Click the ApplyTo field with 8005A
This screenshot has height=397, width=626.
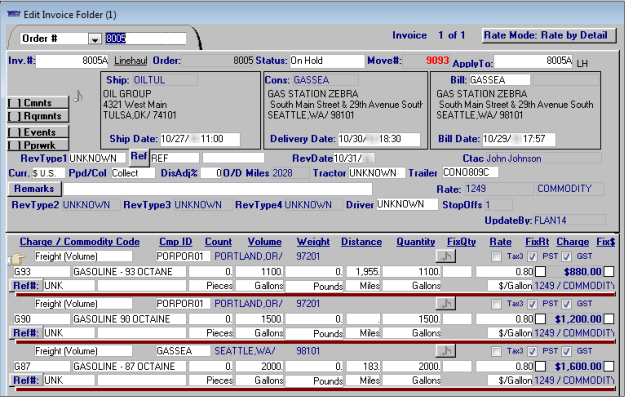tap(533, 61)
